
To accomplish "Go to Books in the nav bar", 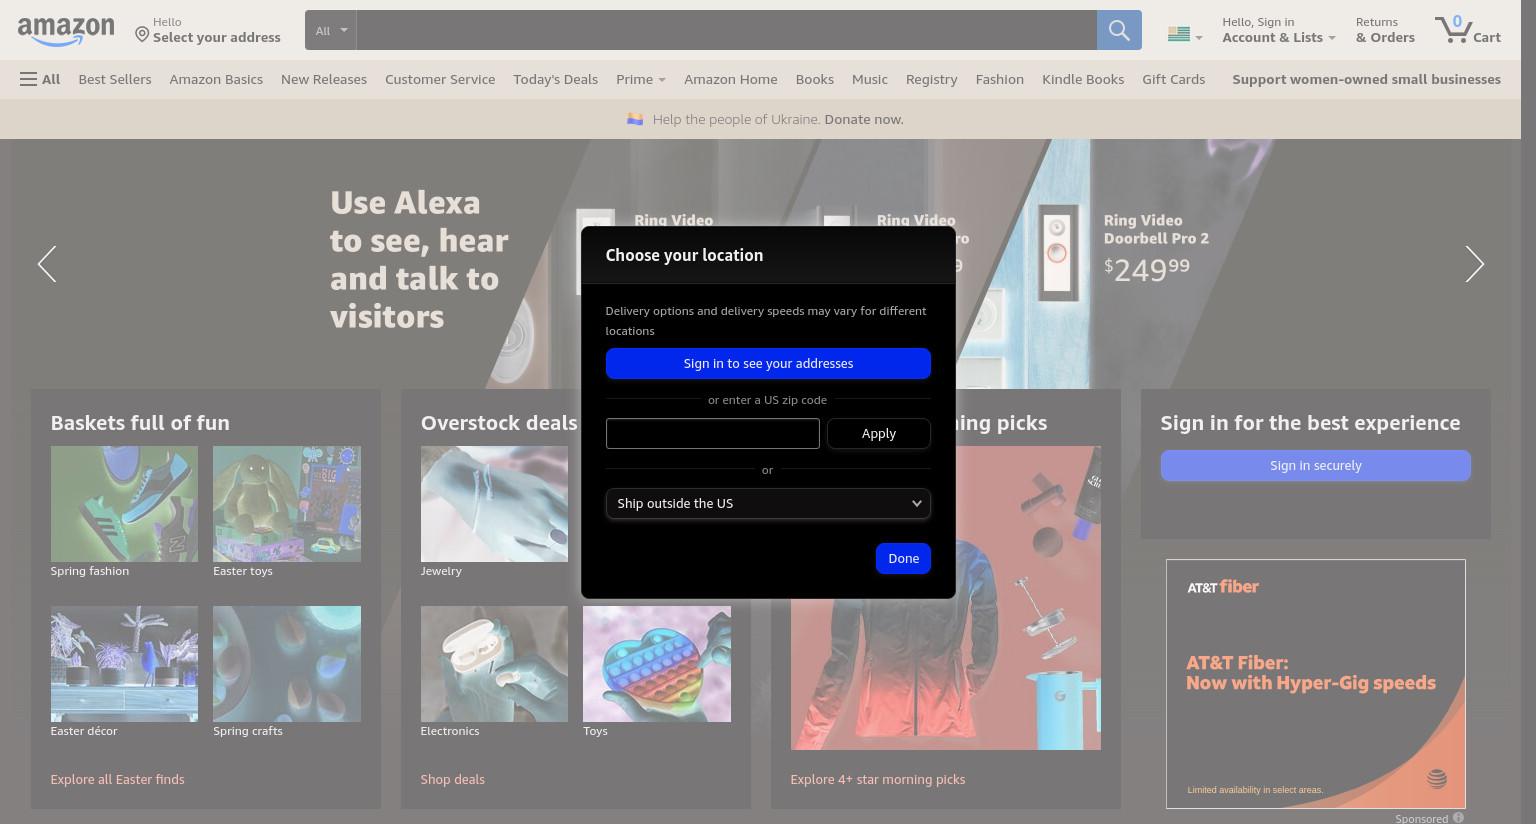I will 815,79.
